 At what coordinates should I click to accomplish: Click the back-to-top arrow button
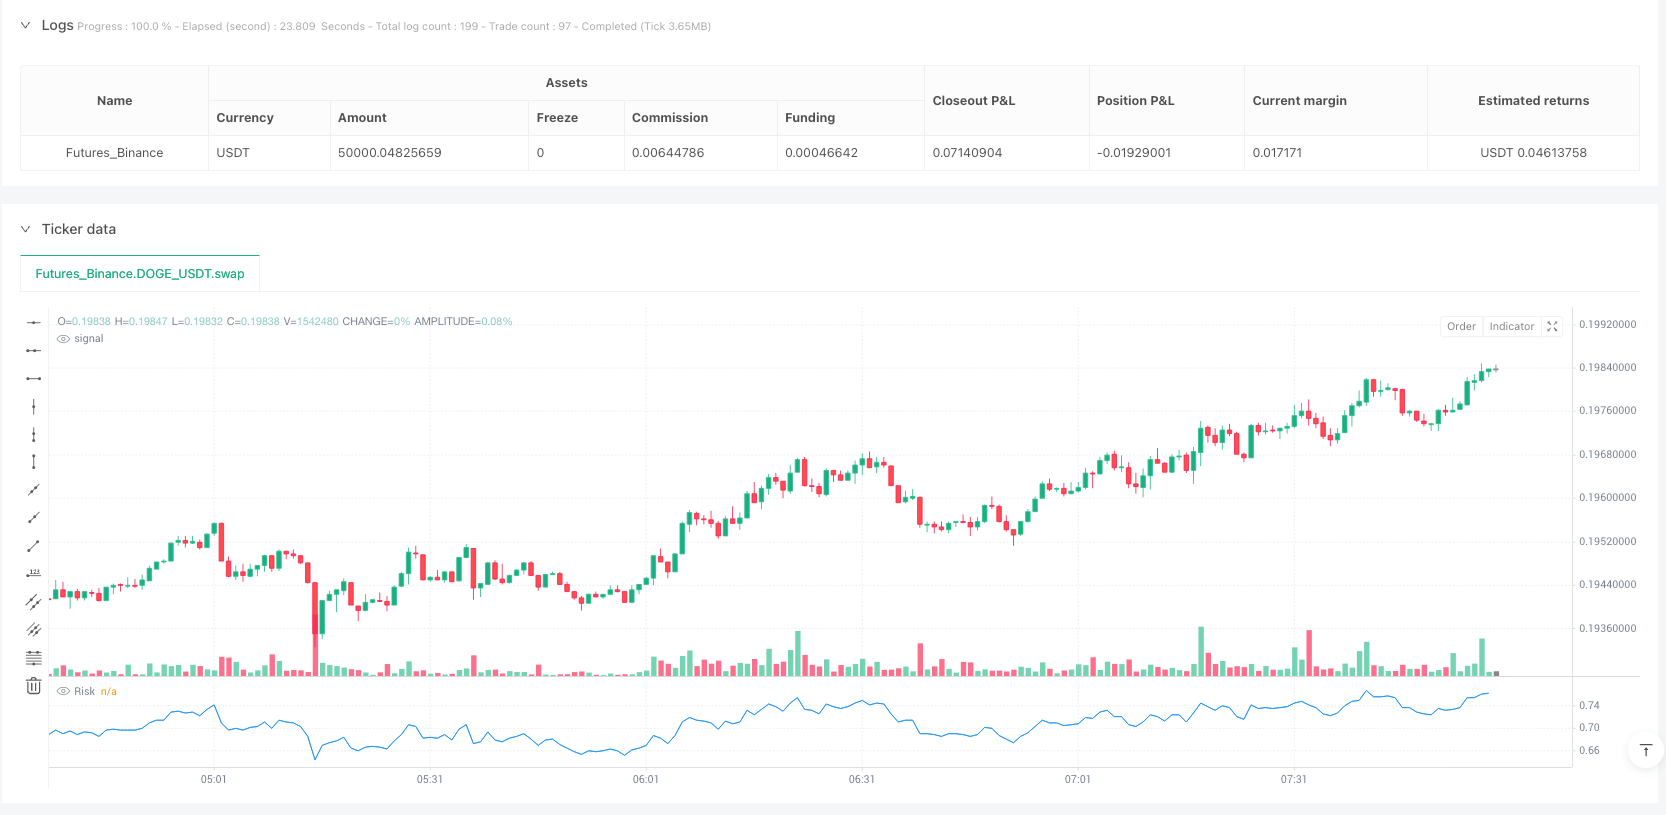[1645, 750]
